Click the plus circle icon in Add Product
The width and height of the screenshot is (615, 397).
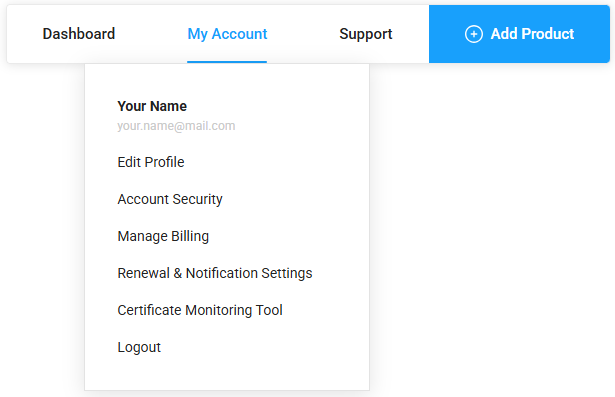pyautogui.click(x=473, y=34)
